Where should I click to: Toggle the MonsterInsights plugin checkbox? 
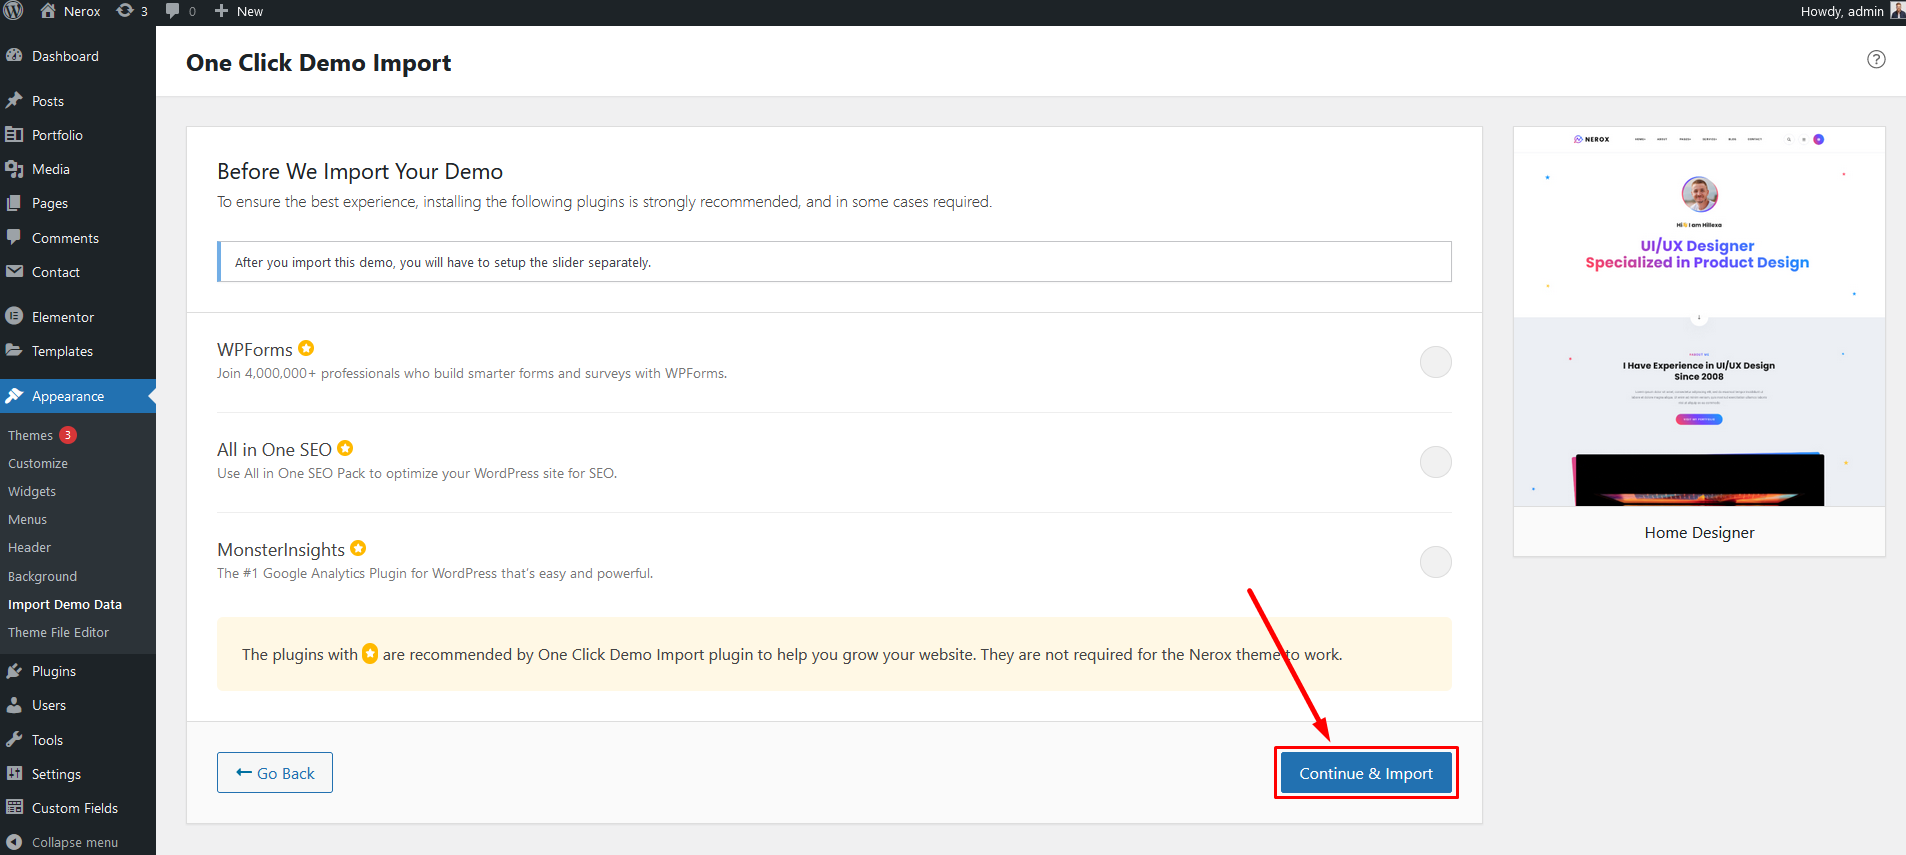pos(1435,562)
